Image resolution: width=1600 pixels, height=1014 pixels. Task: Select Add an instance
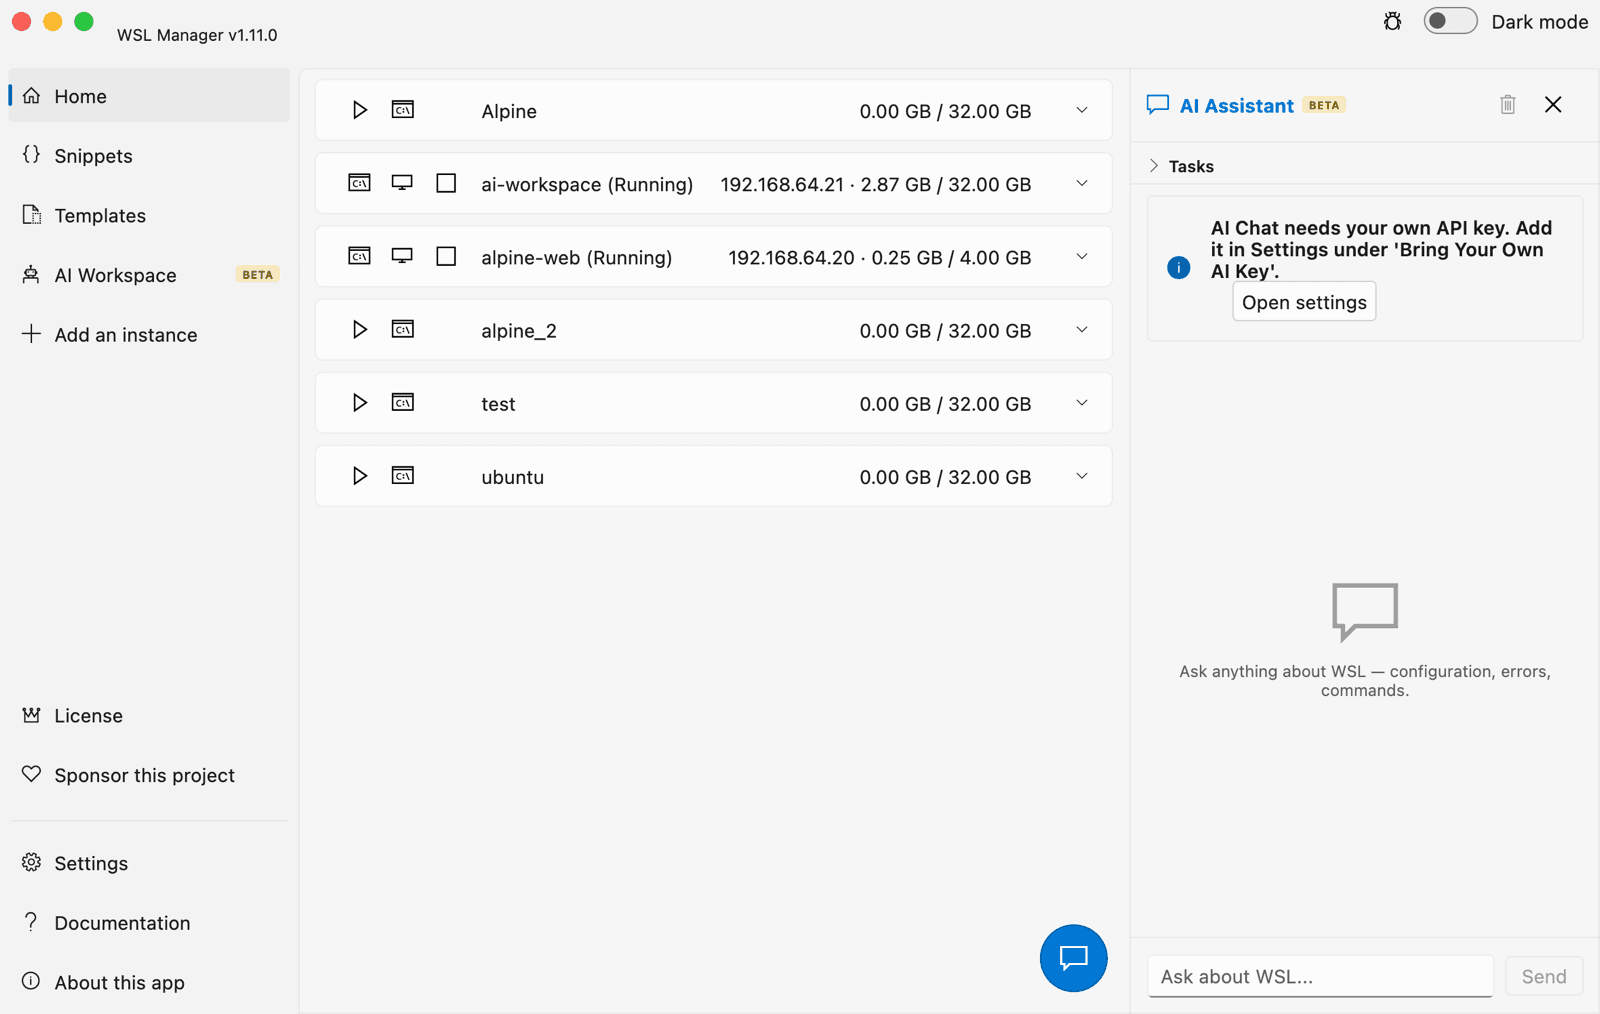(149, 335)
